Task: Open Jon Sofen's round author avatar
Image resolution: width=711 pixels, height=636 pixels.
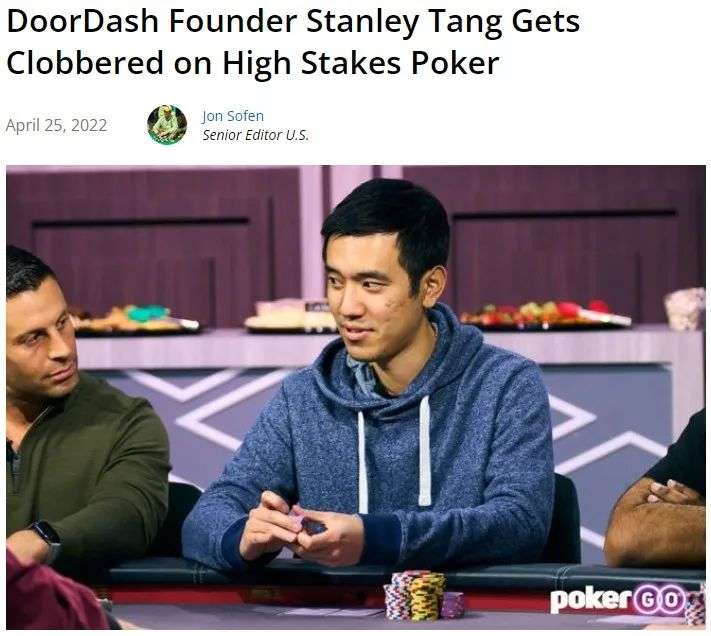Action: [167, 125]
